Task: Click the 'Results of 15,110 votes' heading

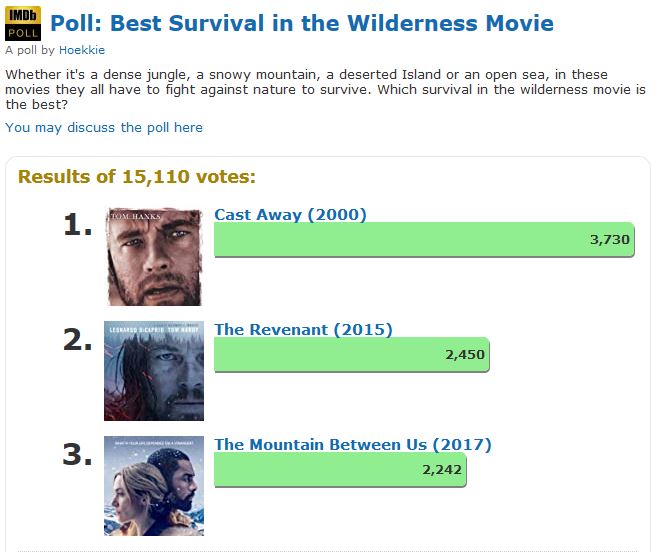Action: point(137,177)
